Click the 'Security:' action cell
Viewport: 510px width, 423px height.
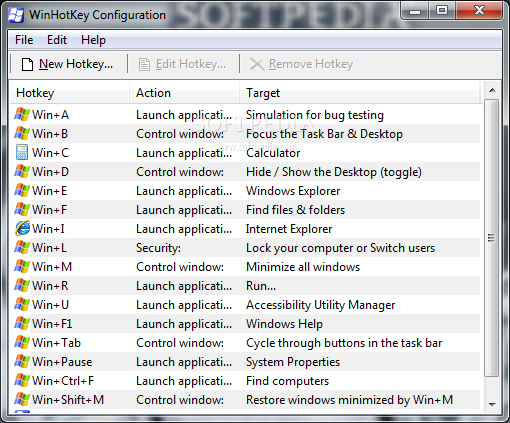[x=158, y=248]
